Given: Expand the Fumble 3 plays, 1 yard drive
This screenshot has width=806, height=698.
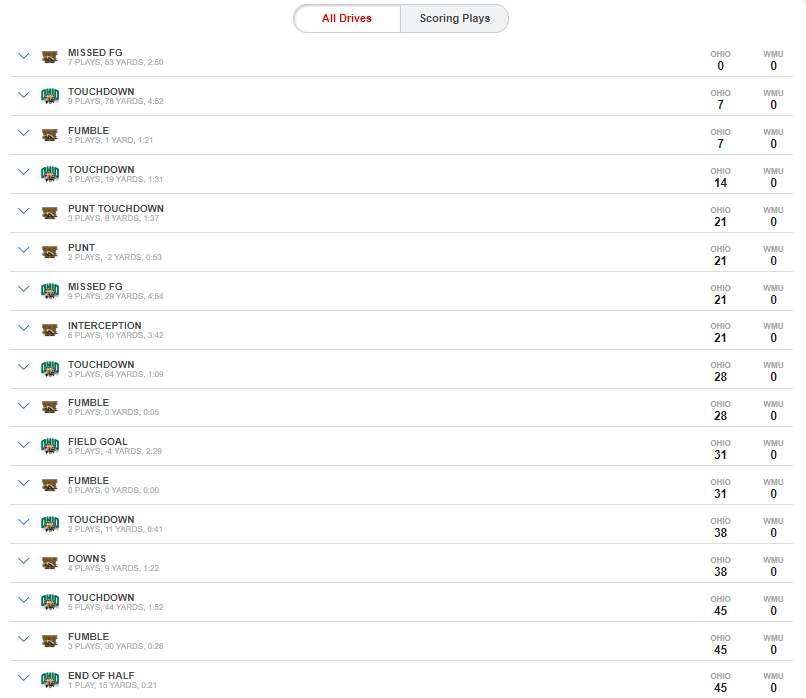Looking at the screenshot, I should [24, 133].
